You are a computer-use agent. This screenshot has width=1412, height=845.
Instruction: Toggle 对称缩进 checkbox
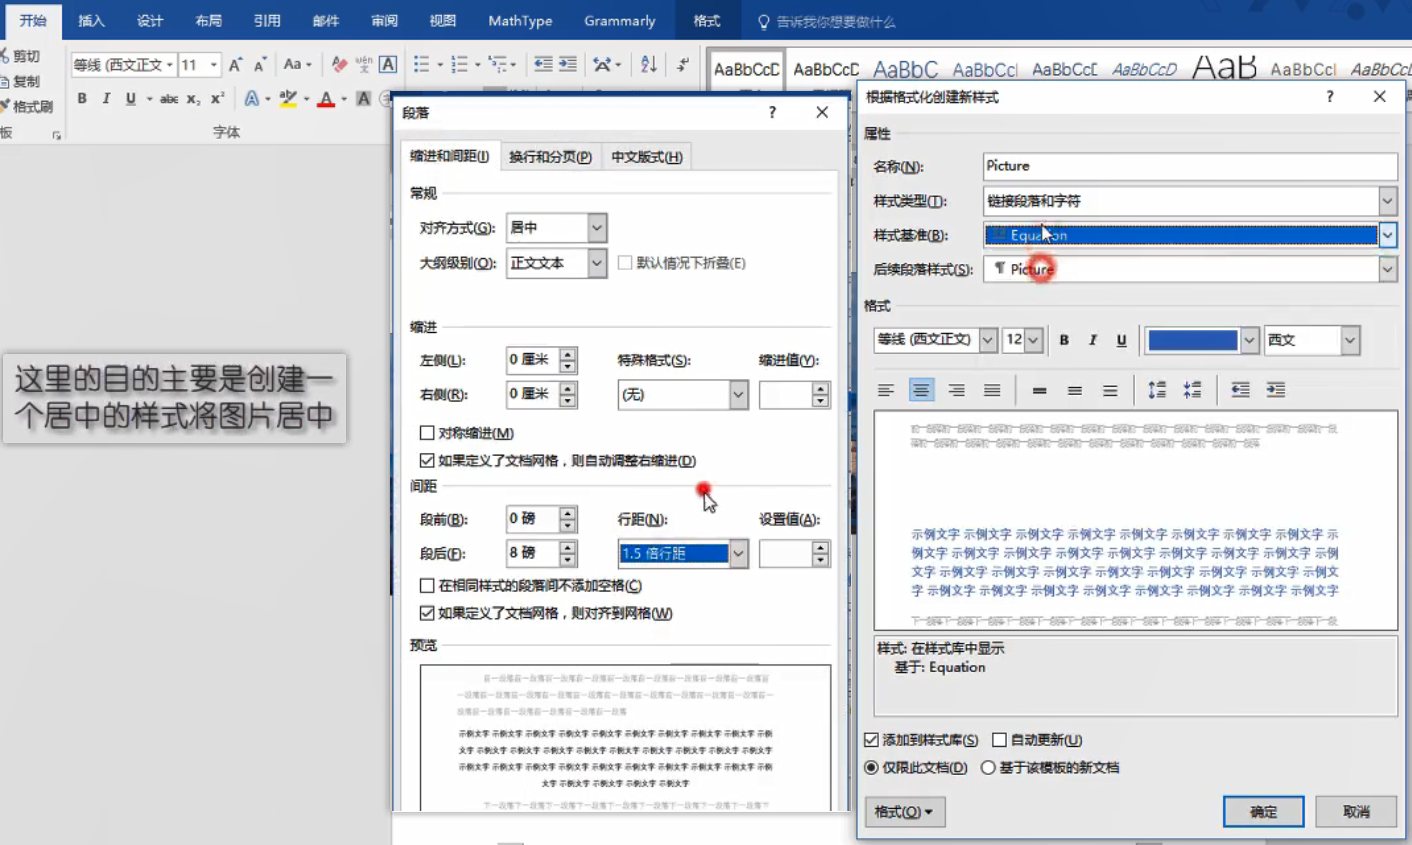(x=427, y=433)
